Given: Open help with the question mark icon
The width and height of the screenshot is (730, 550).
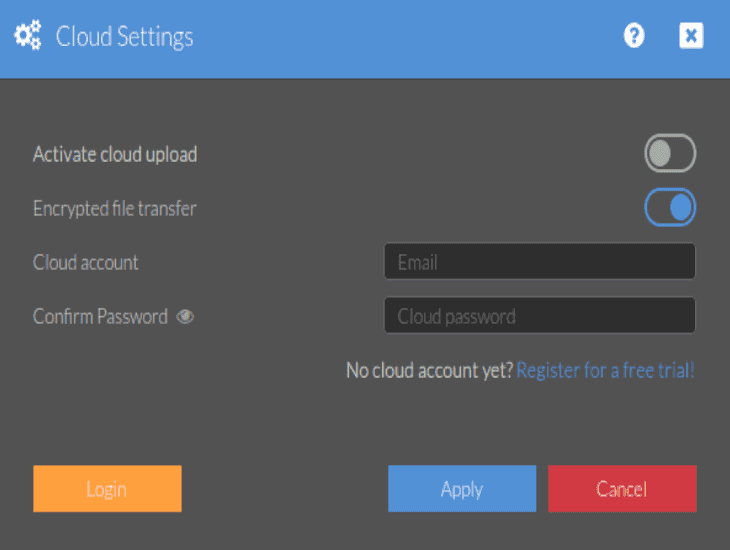Looking at the screenshot, I should [x=634, y=37].
